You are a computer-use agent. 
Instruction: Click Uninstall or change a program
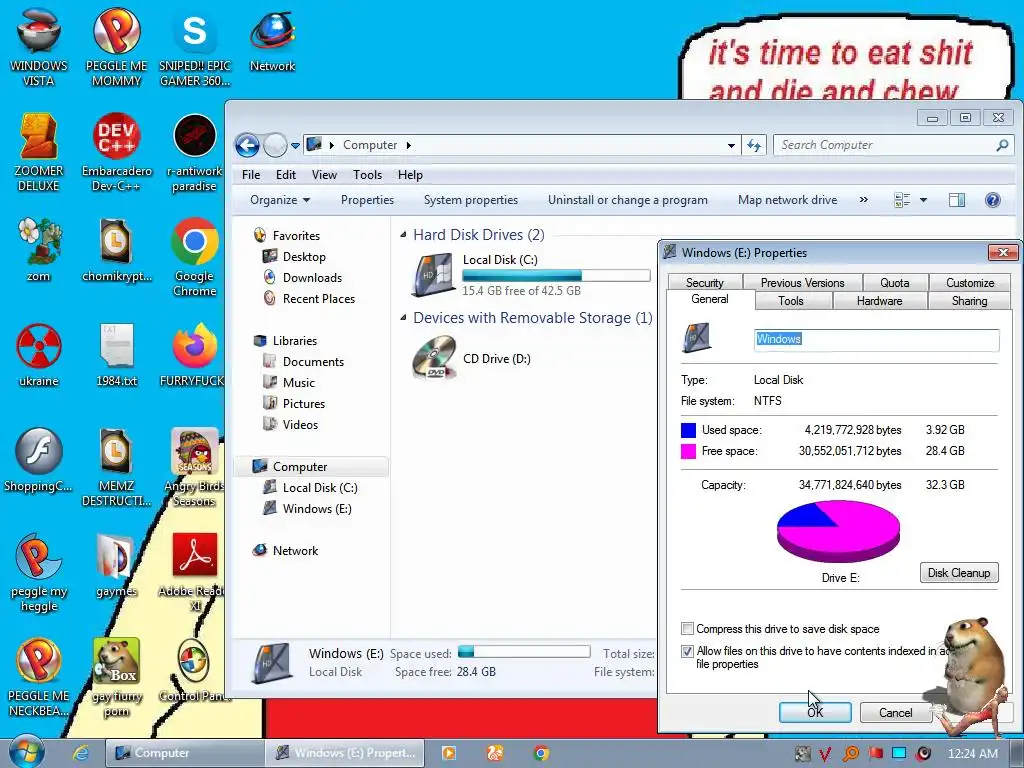point(628,200)
